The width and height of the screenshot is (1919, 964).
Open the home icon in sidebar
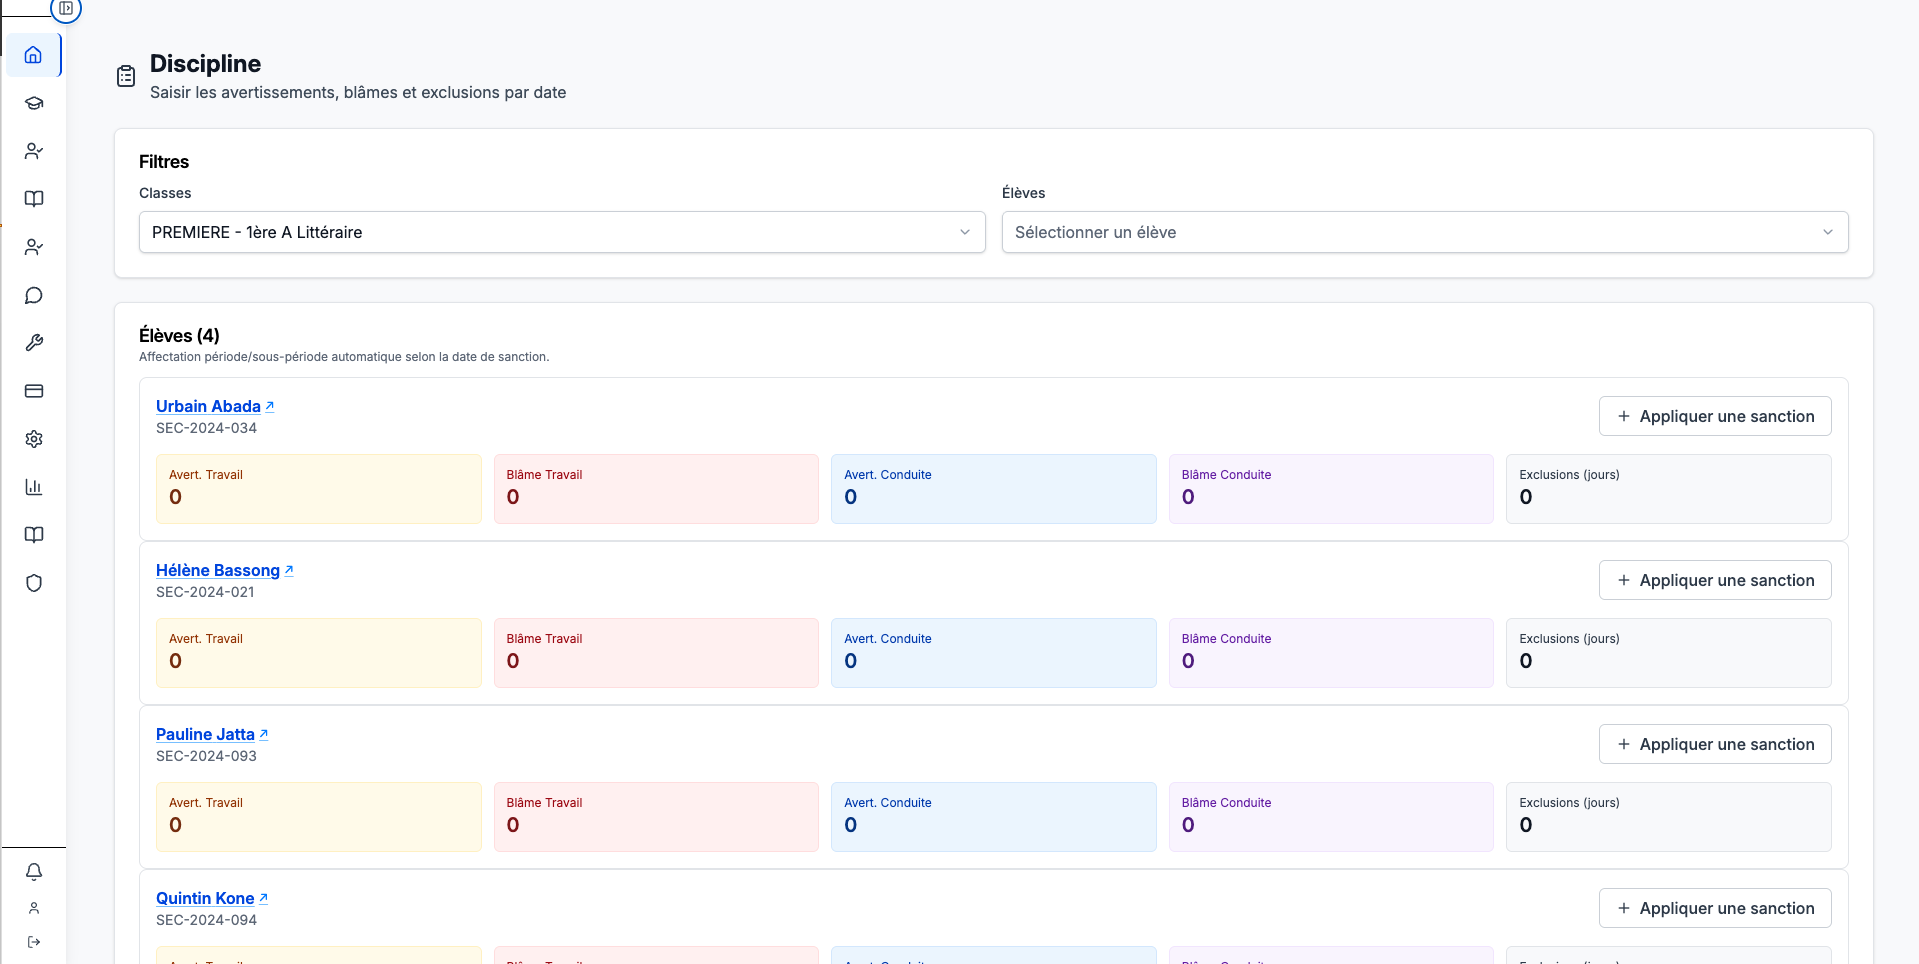pyautogui.click(x=33, y=55)
